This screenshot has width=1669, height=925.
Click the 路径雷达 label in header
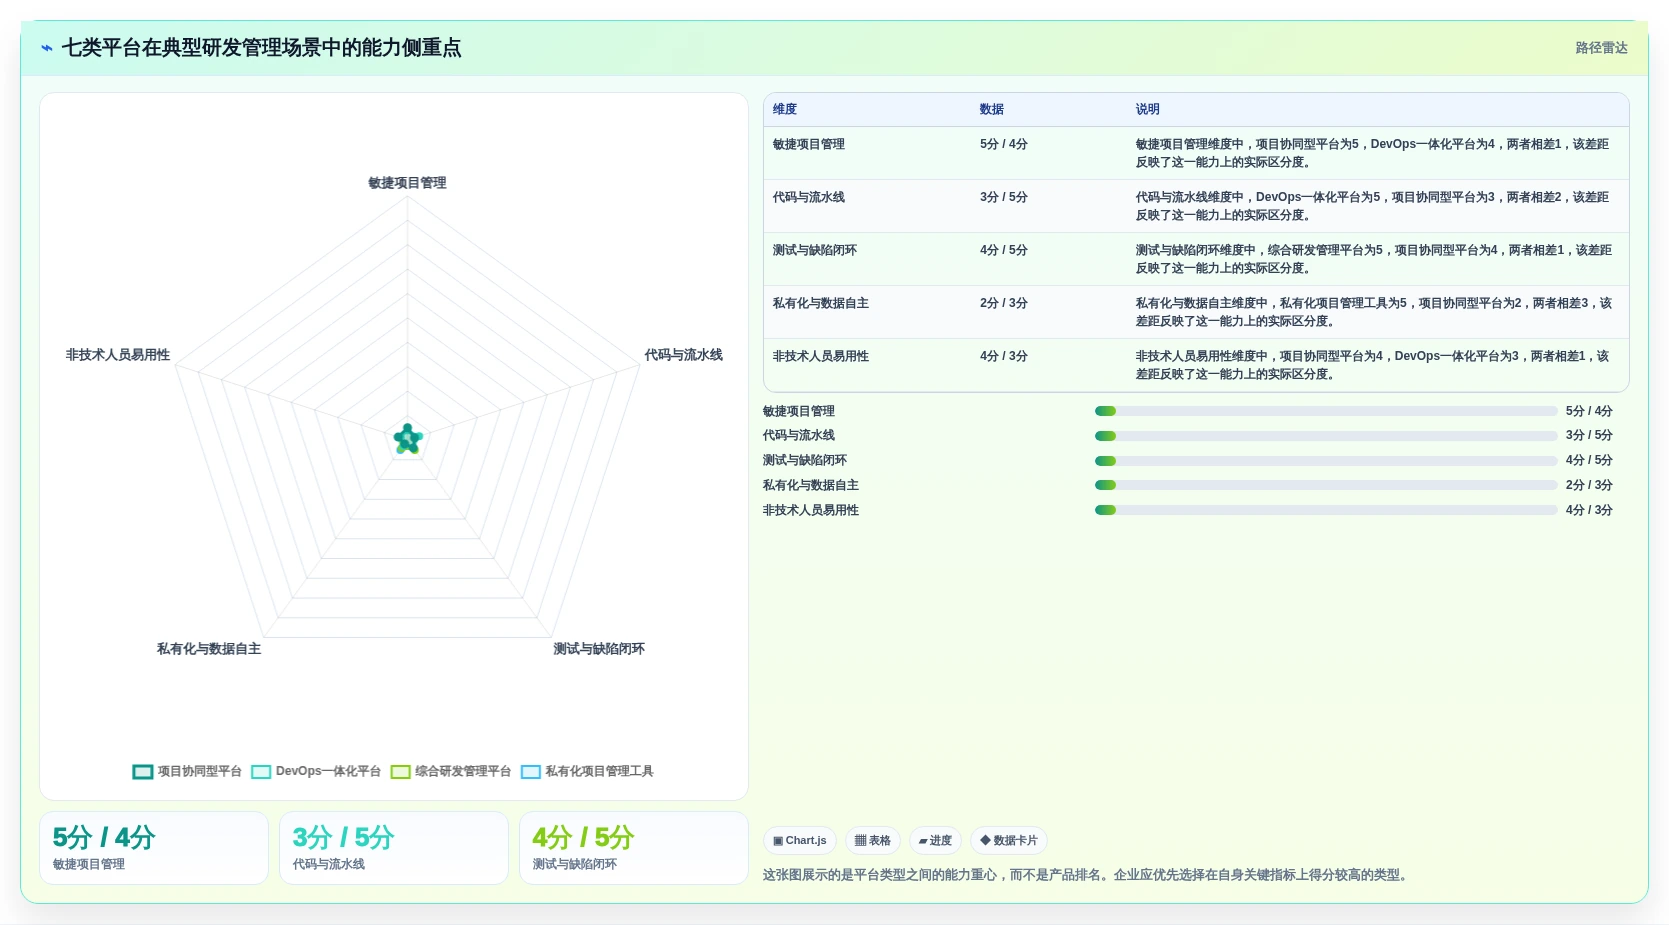pyautogui.click(x=1601, y=48)
